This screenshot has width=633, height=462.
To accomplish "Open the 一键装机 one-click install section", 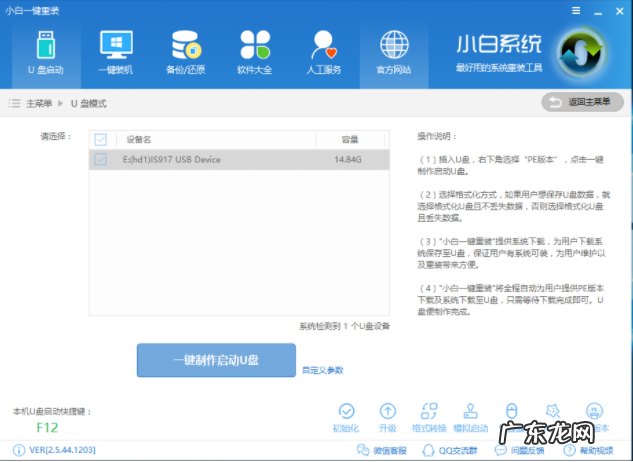I will (x=115, y=54).
